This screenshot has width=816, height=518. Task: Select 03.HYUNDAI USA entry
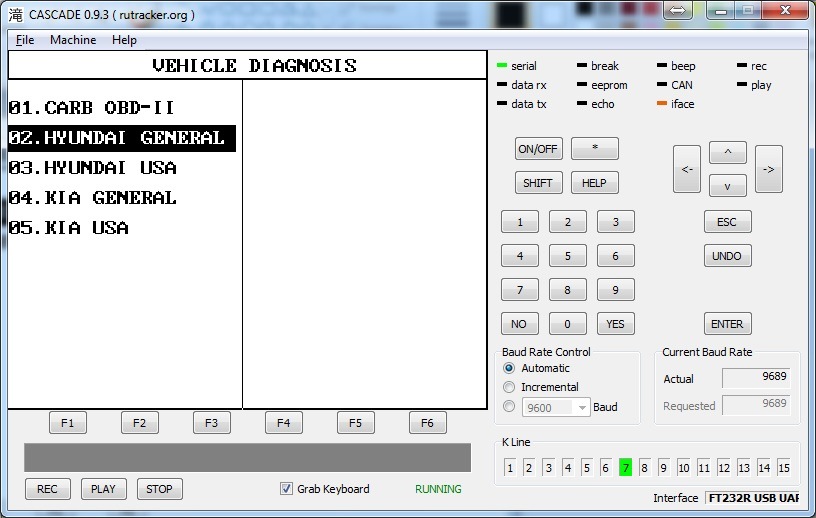(x=93, y=168)
